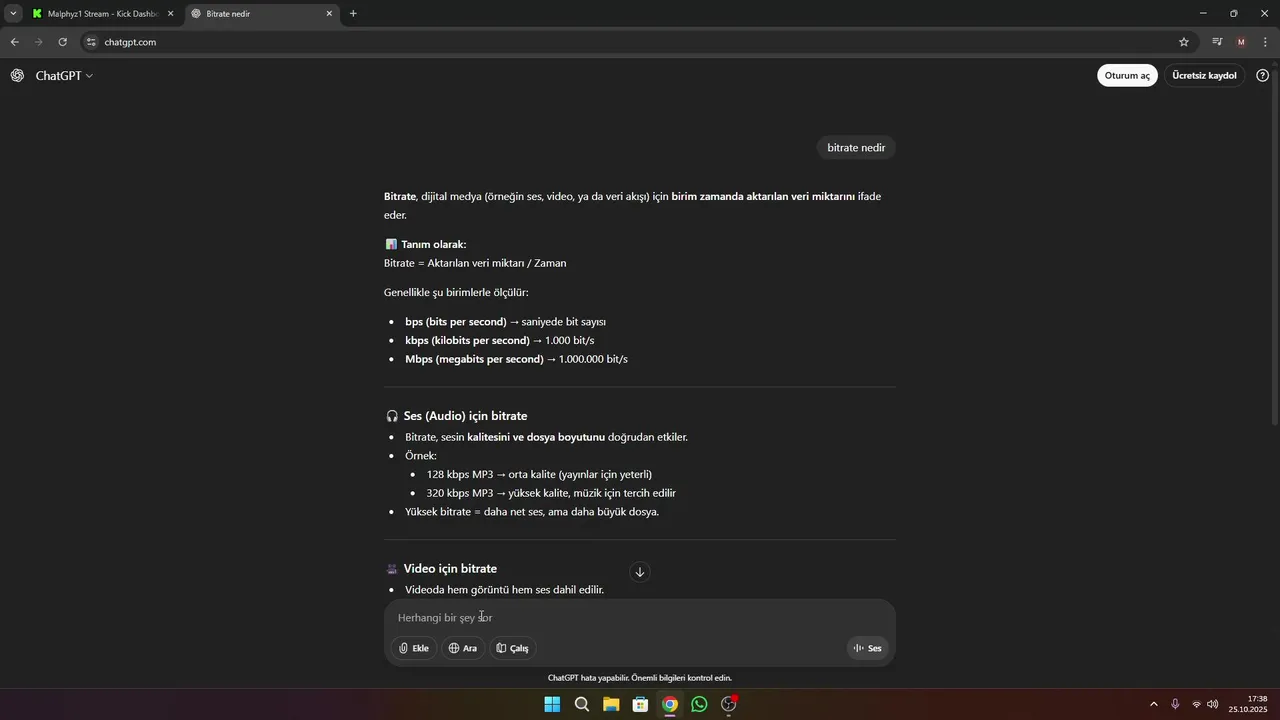Open the app with red notification badge in taskbar
The height and width of the screenshot is (720, 1280).
(729, 705)
